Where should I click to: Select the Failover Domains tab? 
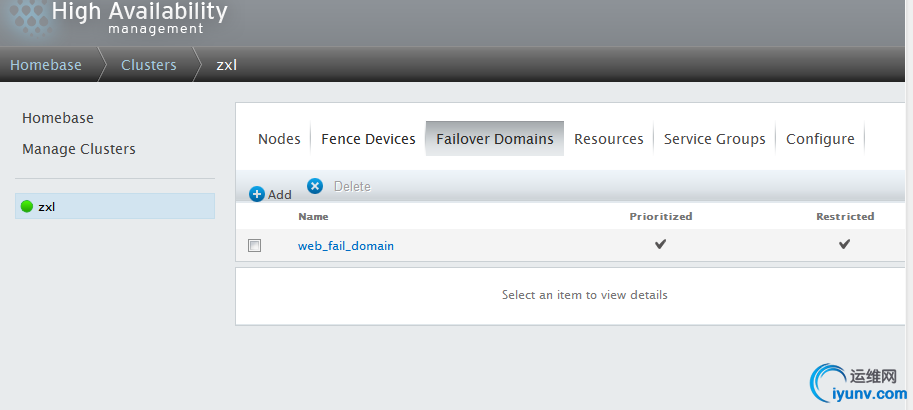pos(494,139)
